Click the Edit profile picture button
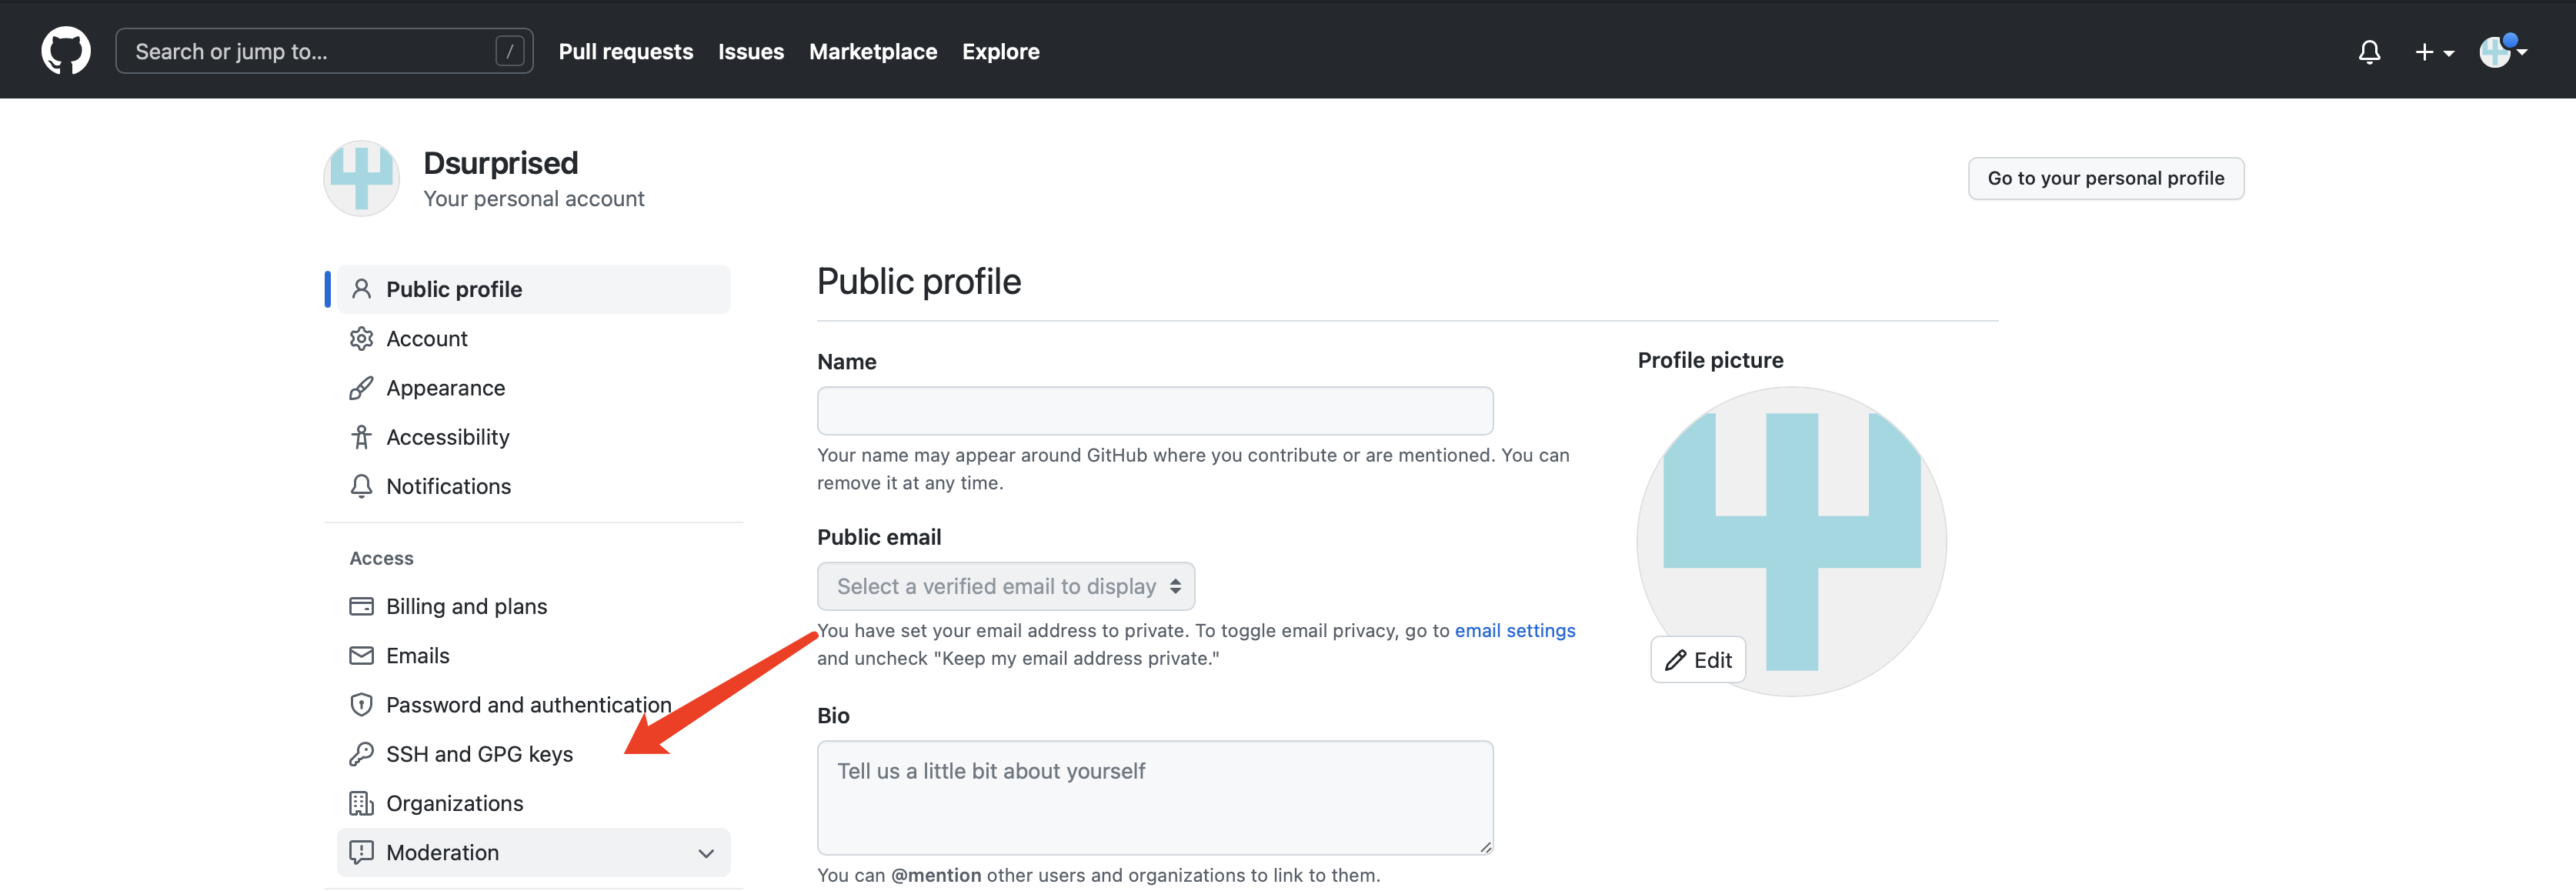2576x891 pixels. click(x=1698, y=660)
